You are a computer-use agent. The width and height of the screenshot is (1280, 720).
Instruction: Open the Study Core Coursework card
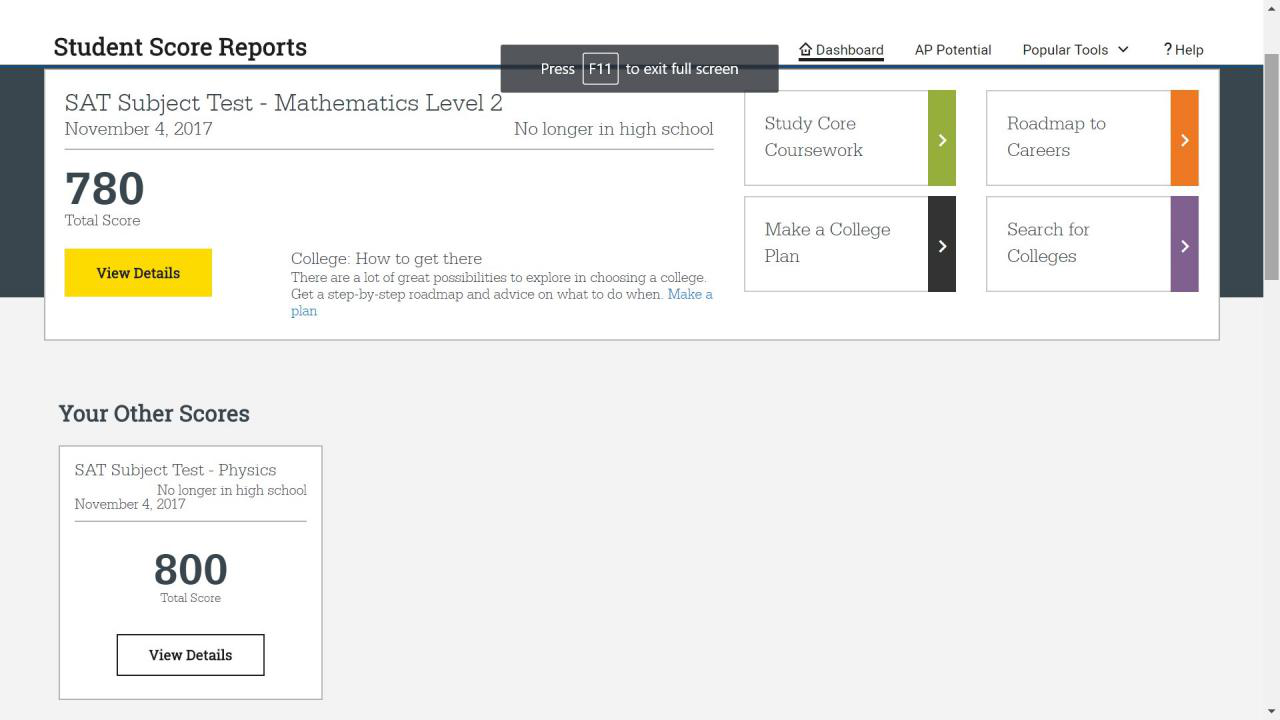coord(850,138)
